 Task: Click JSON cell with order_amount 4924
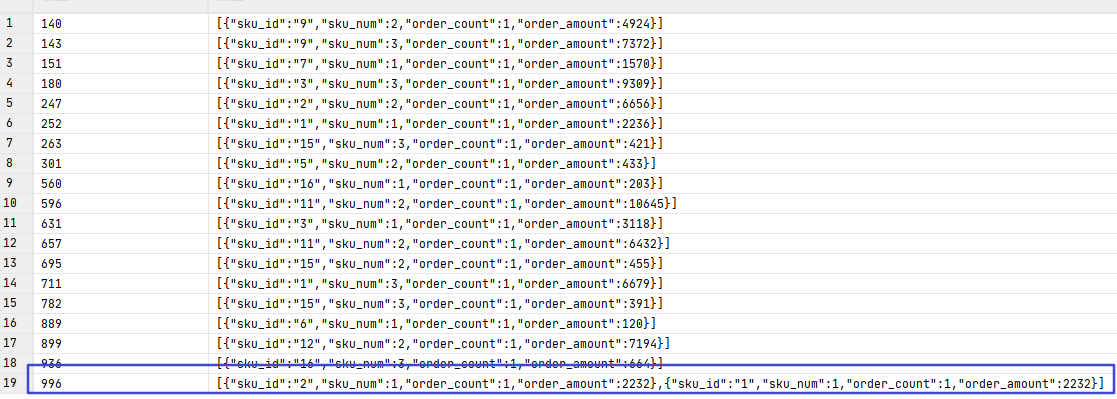662,24
